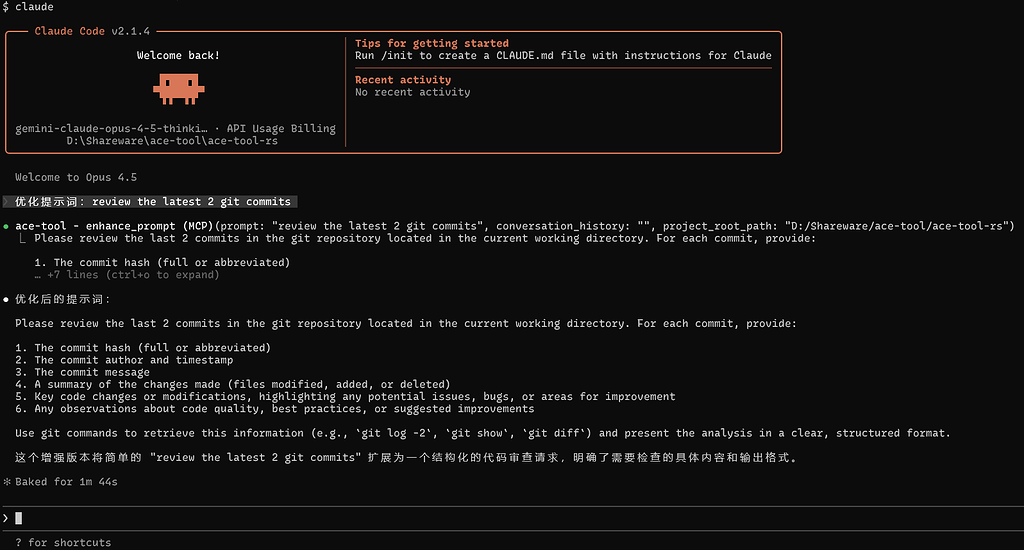The height and width of the screenshot is (550, 1024).
Task: Click the Claude Code pixel mascot icon
Action: tap(178, 89)
